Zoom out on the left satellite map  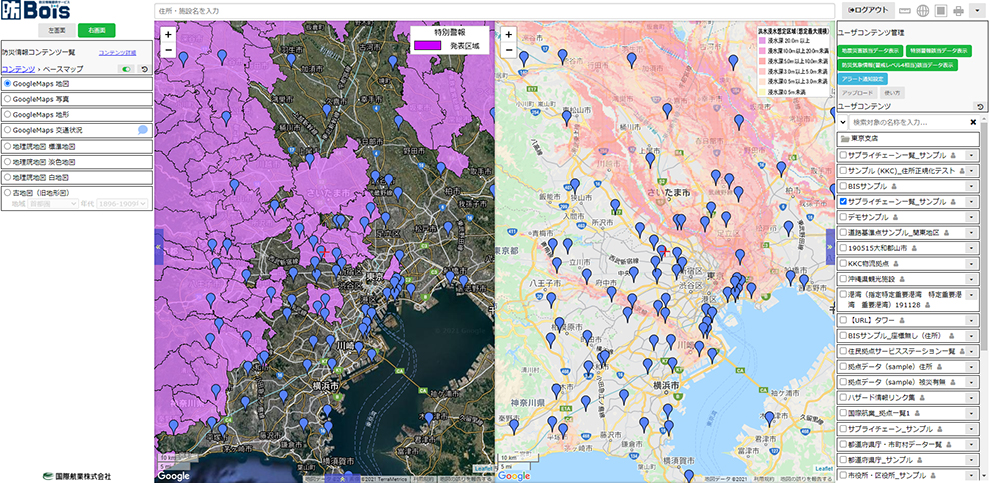(168, 51)
